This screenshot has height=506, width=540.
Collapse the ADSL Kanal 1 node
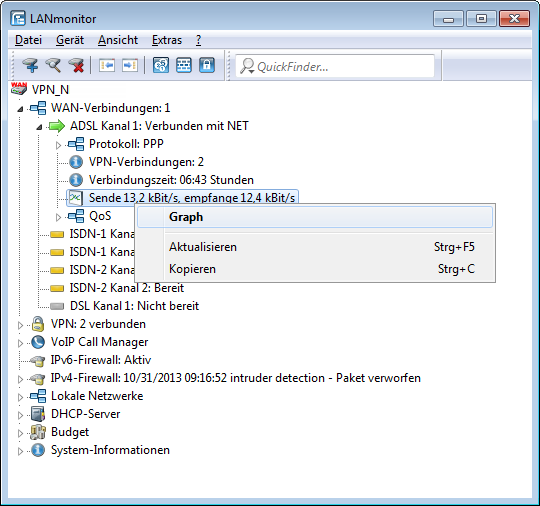pos(39,127)
